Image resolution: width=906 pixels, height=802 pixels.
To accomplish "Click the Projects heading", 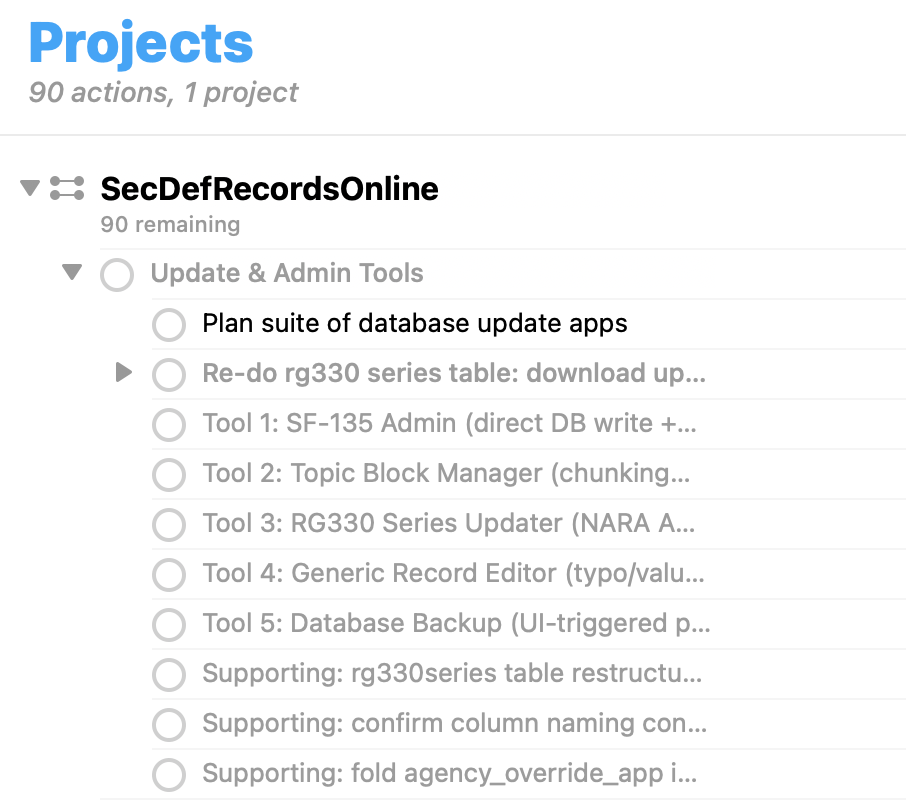I will 141,44.
